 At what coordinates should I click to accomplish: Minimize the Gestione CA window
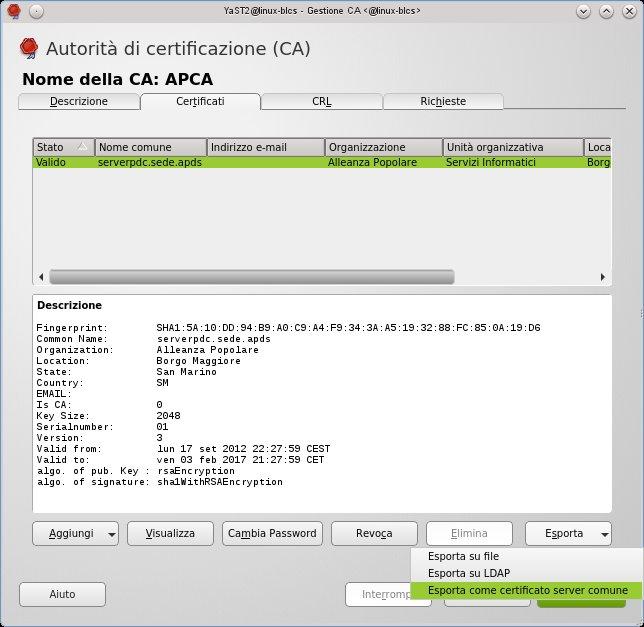point(583,11)
